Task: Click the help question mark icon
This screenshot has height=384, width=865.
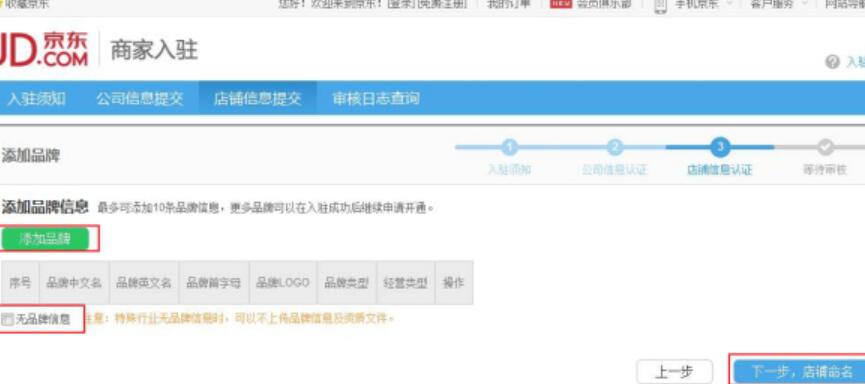Action: coord(832,62)
